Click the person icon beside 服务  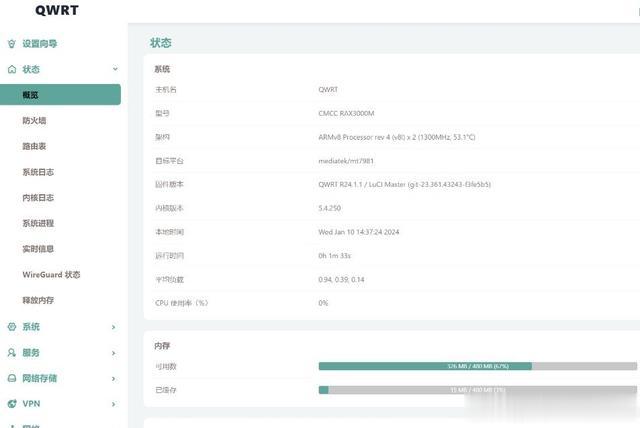(x=12, y=353)
